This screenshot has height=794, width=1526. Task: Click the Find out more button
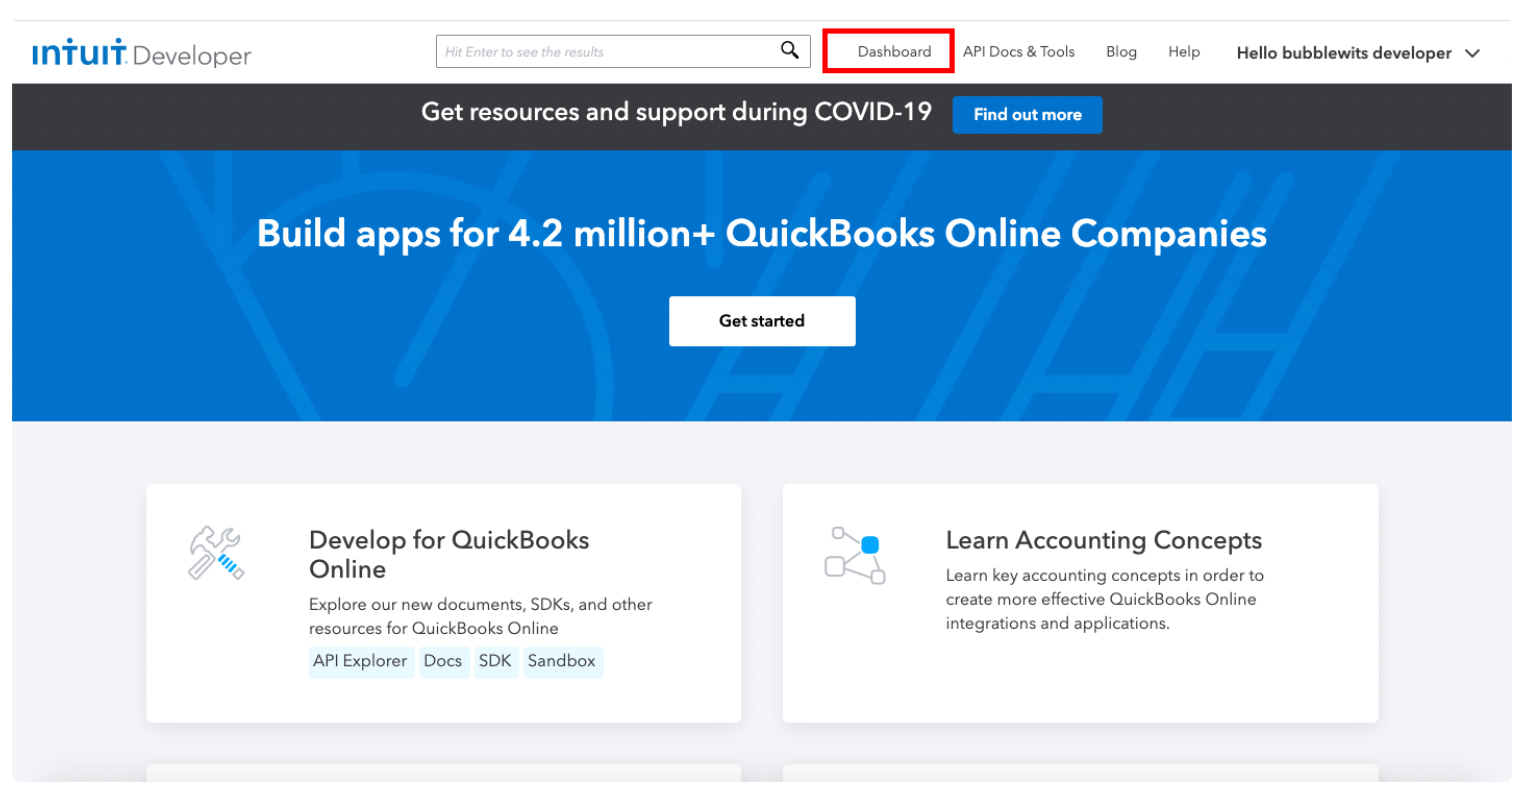click(1027, 114)
